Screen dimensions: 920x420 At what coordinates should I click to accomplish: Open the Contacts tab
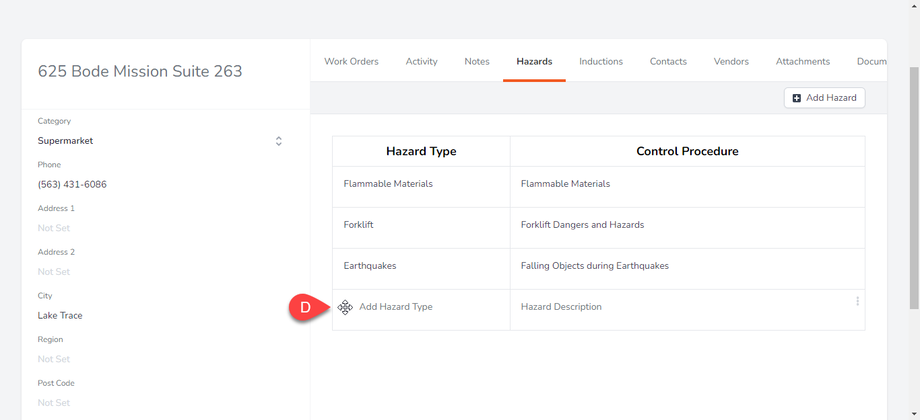668,62
